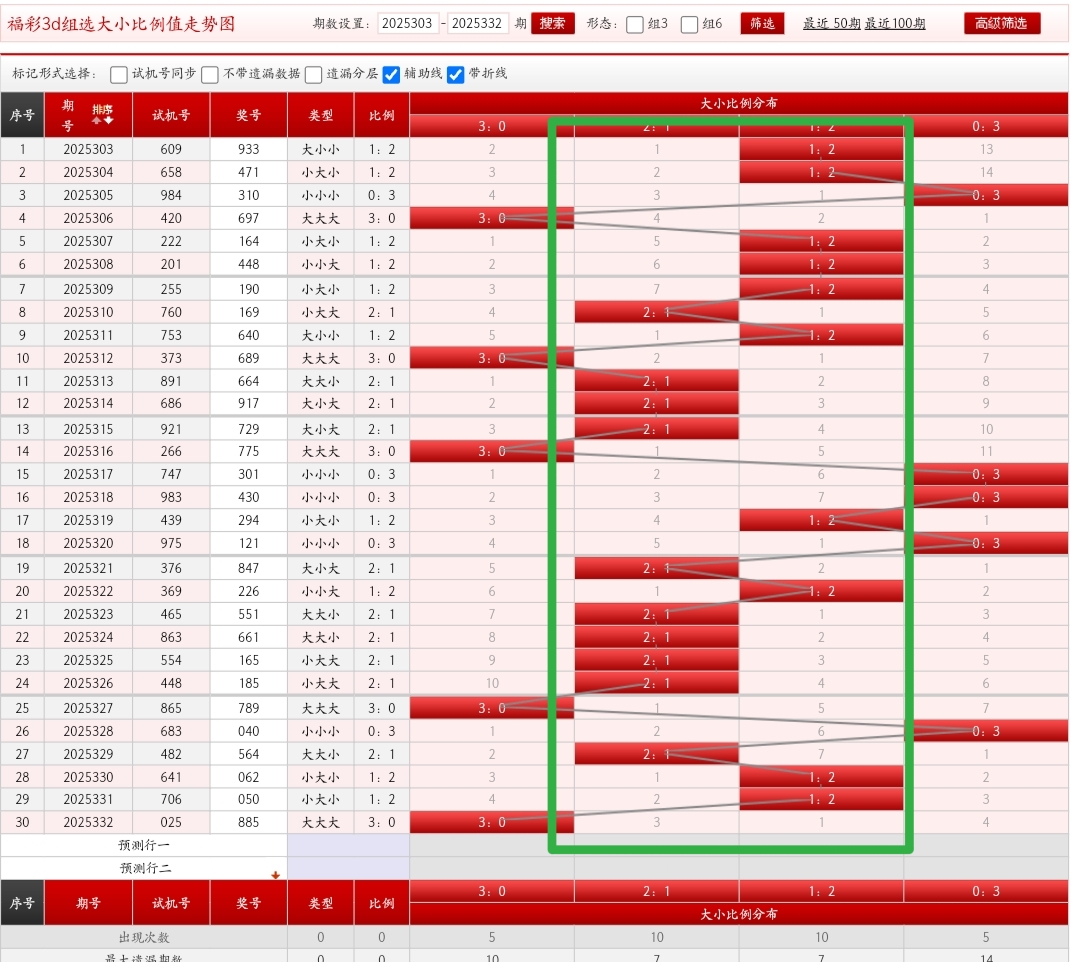Image resolution: width=1080 pixels, height=962 pixels.
Task: Click highlighted 2:1 cell of row 8
Action: tap(656, 313)
